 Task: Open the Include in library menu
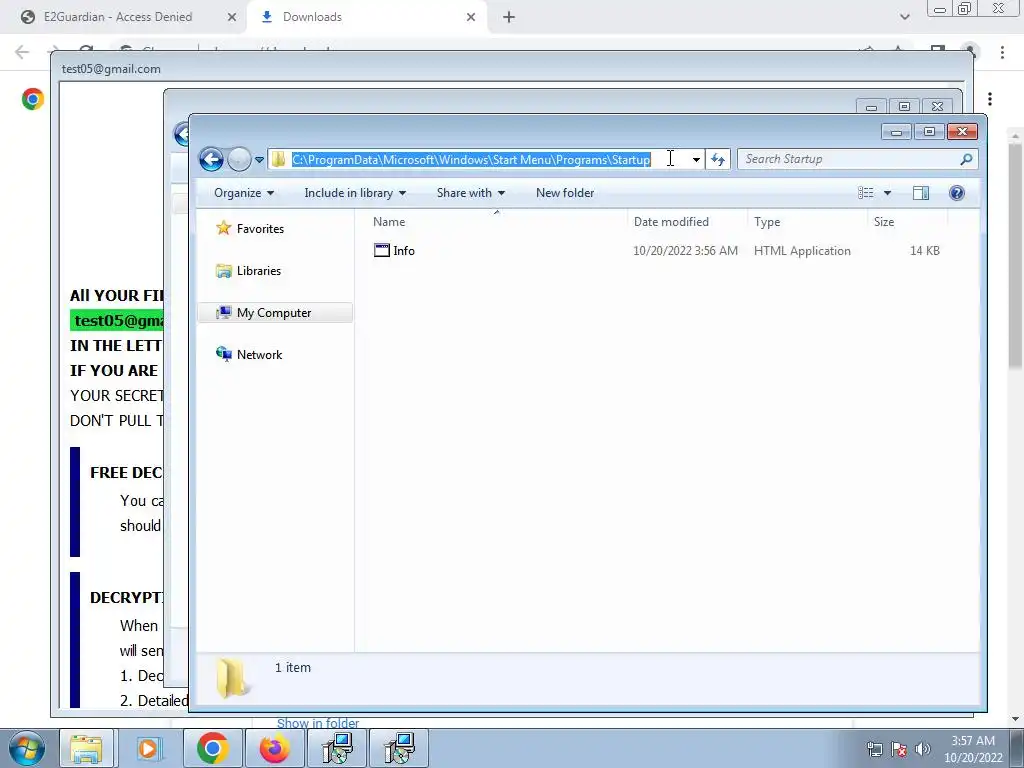point(355,193)
